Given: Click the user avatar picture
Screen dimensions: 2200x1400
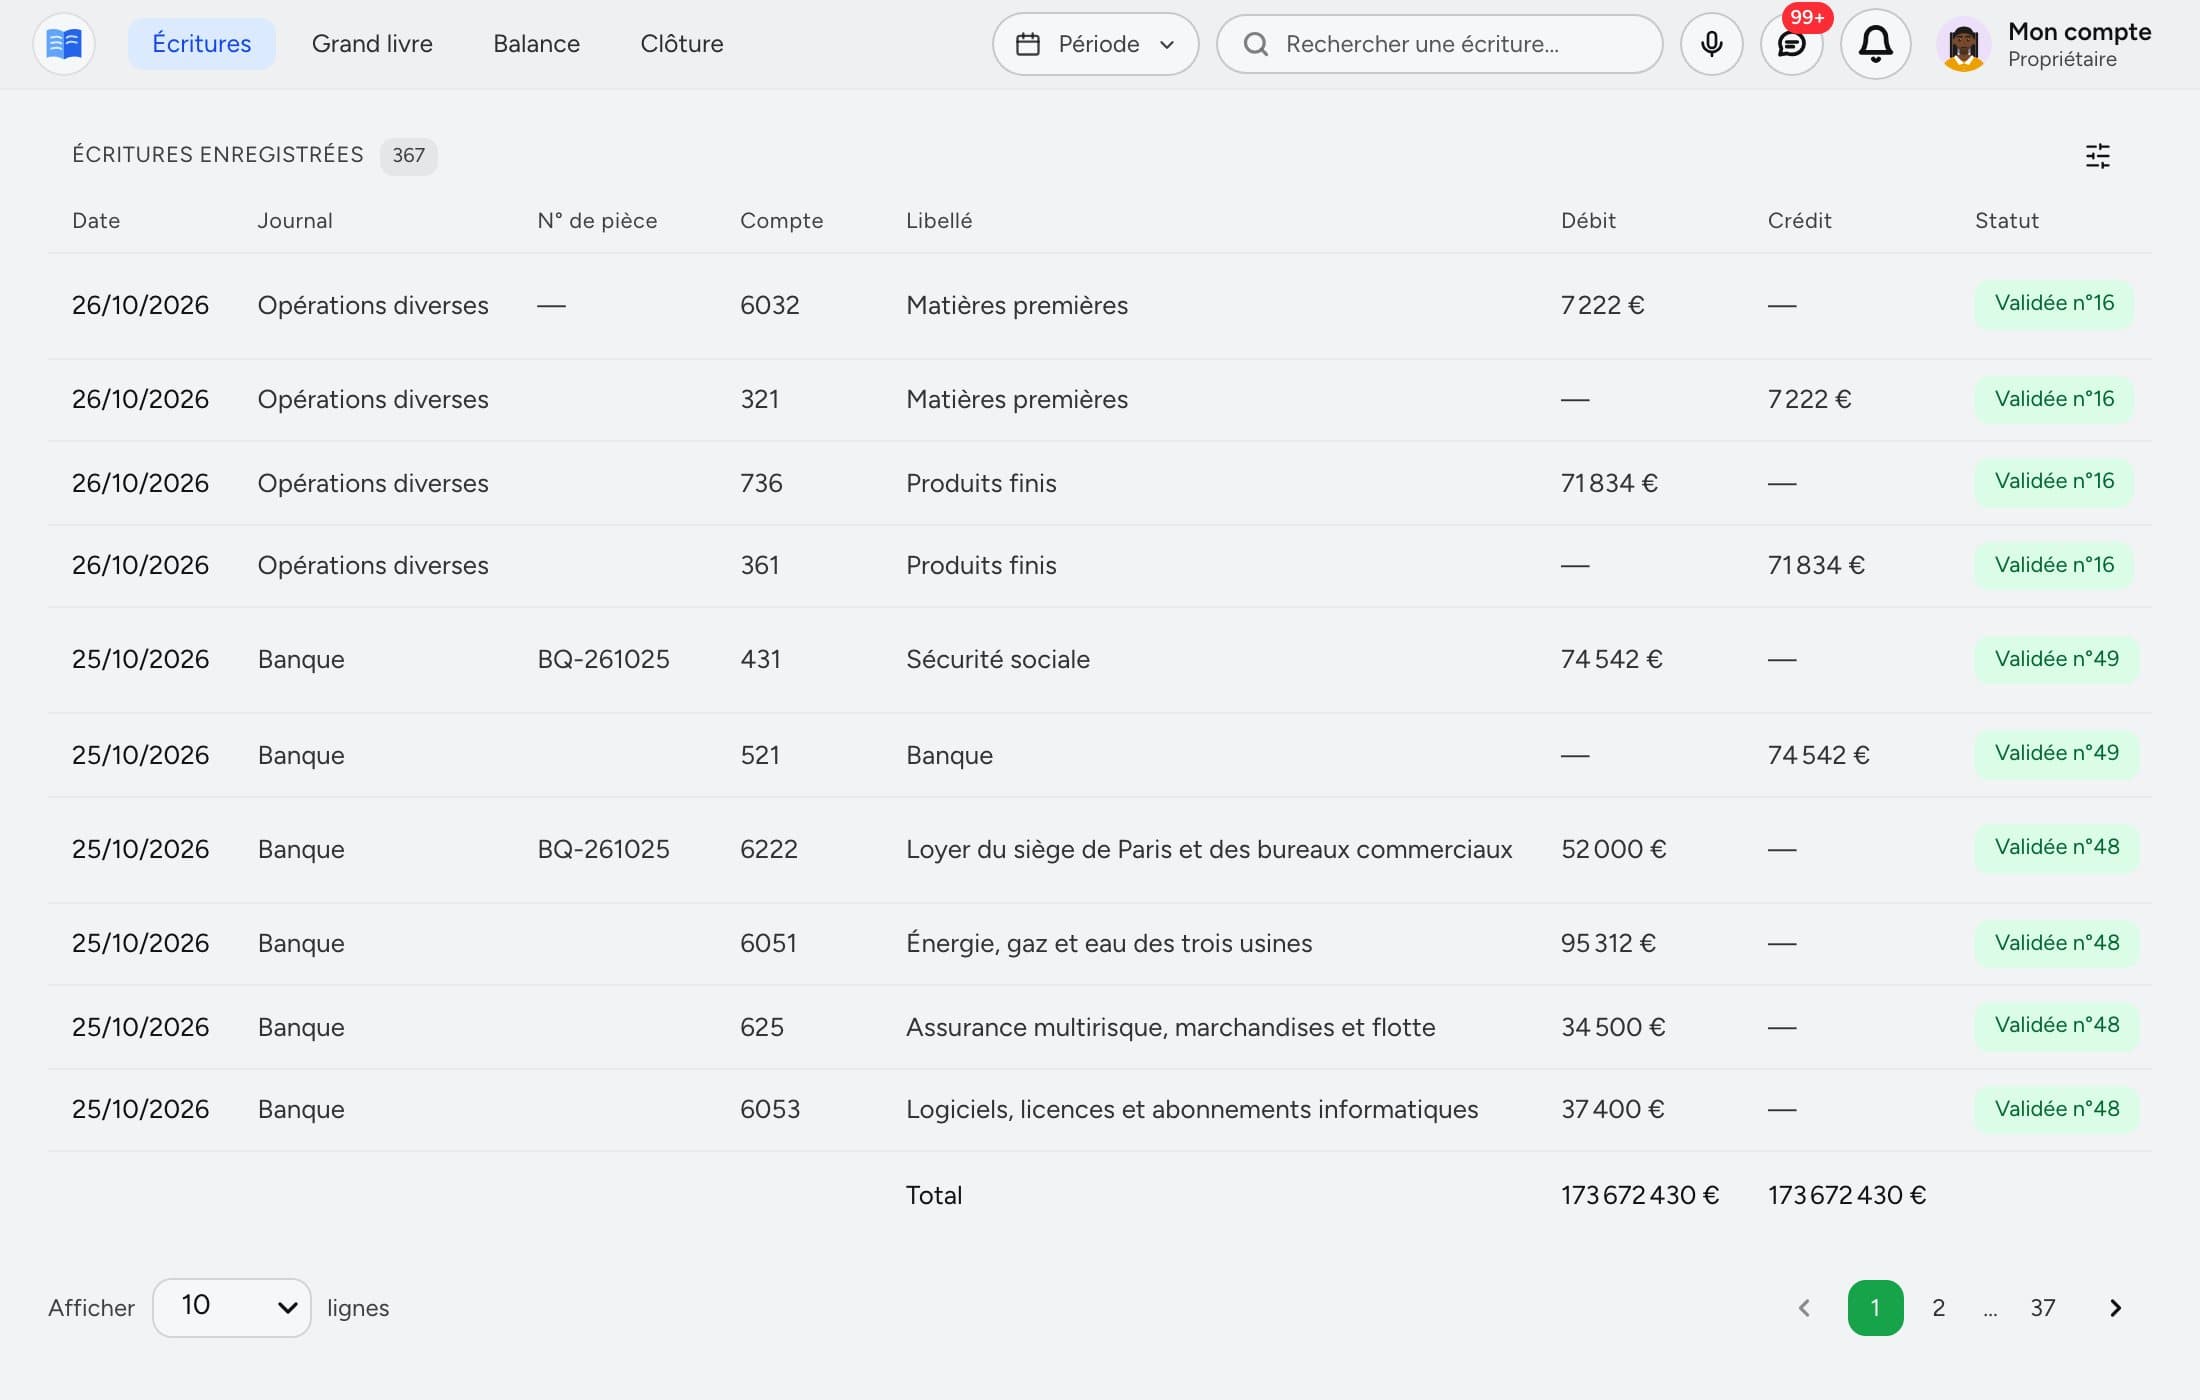Looking at the screenshot, I should point(1964,45).
